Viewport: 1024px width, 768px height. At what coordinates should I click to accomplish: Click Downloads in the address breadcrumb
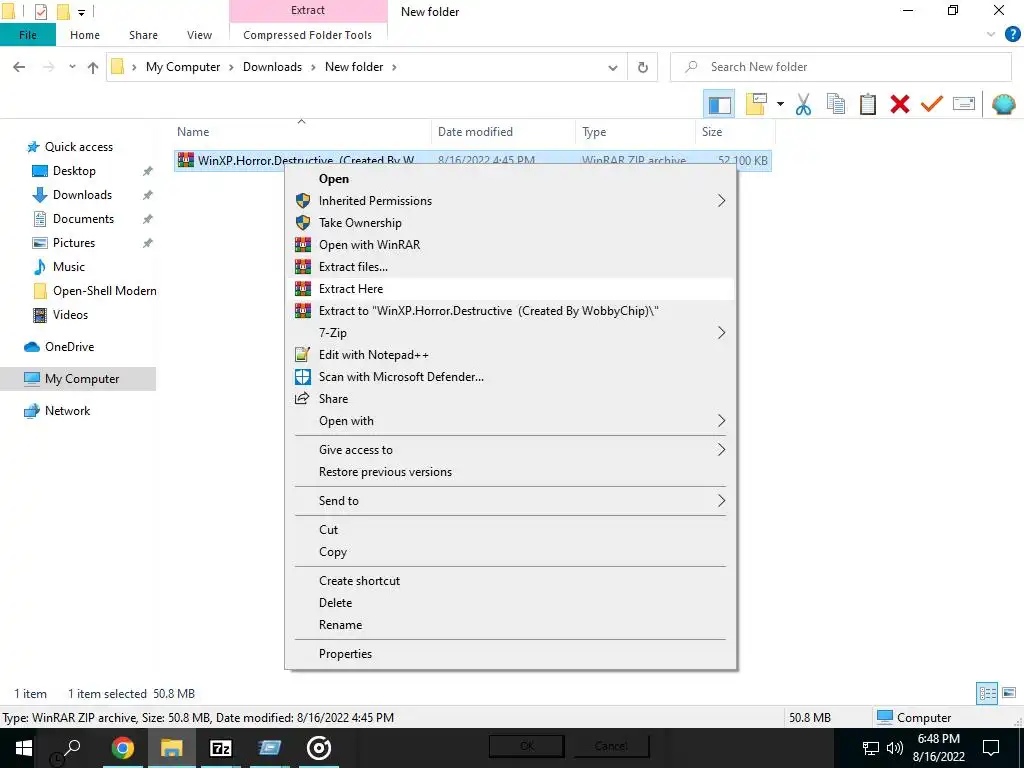272,67
